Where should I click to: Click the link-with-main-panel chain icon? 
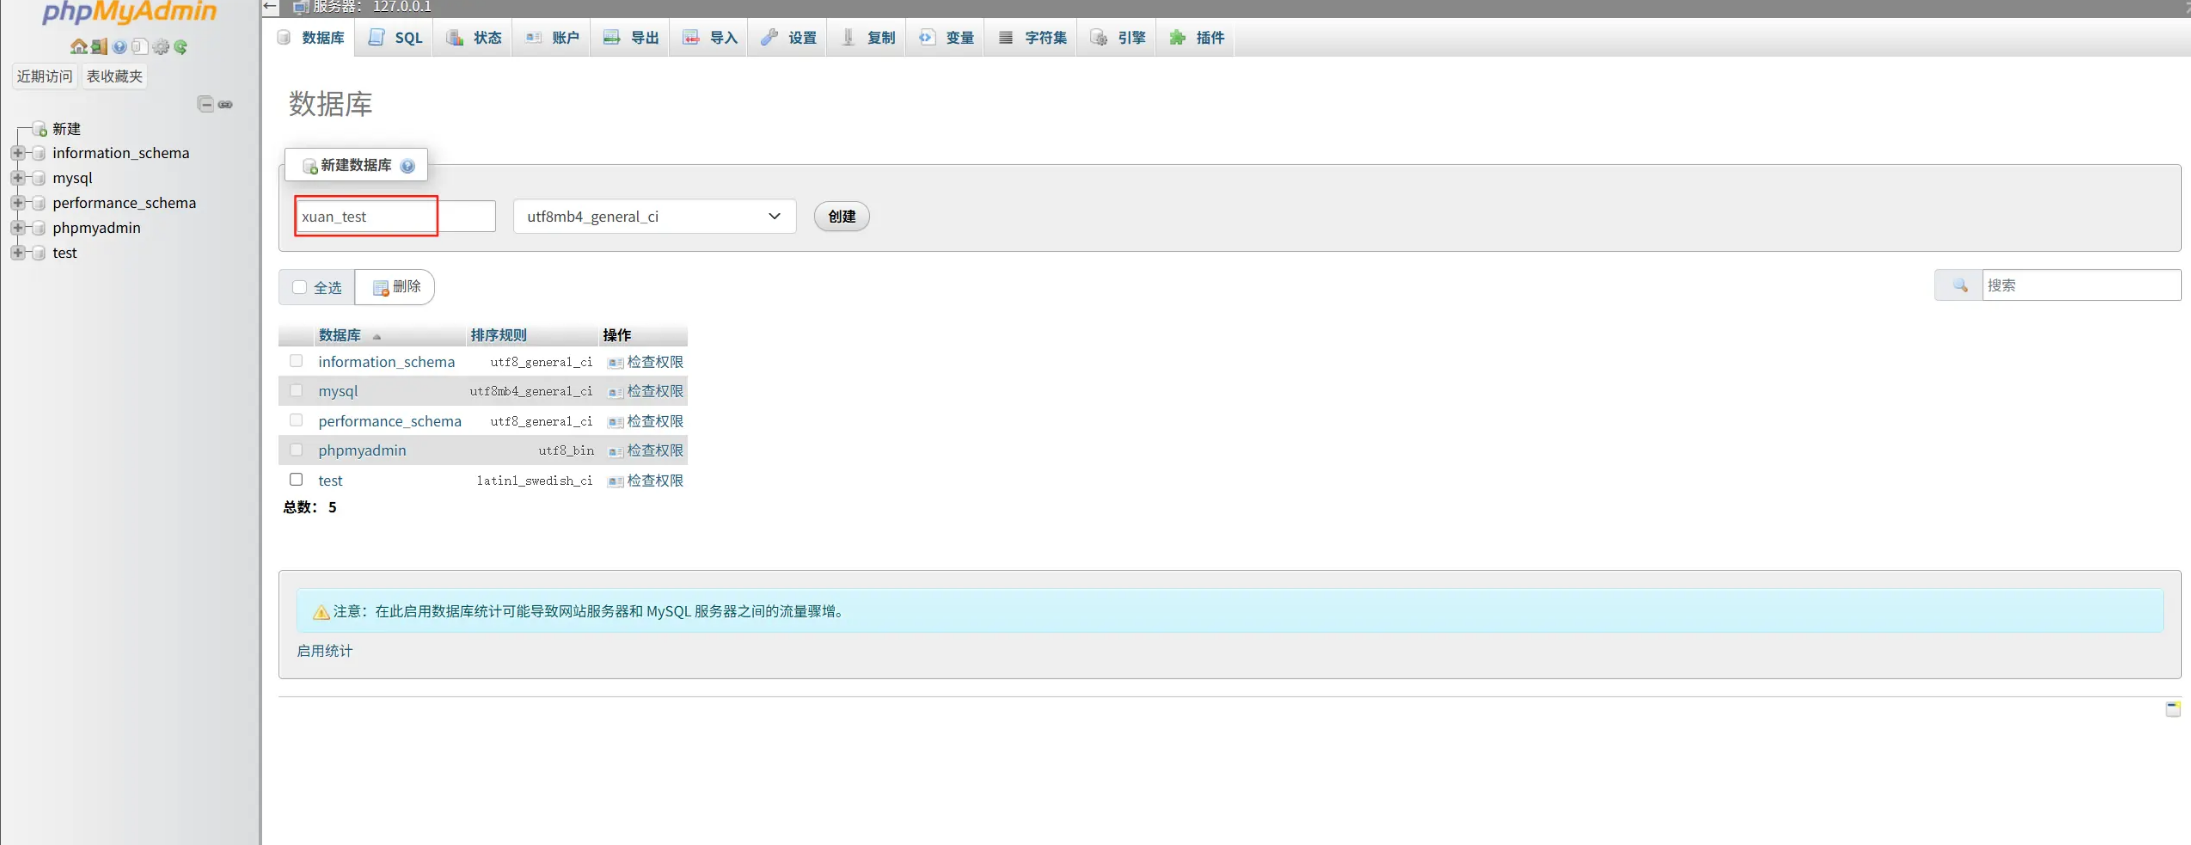tap(226, 104)
